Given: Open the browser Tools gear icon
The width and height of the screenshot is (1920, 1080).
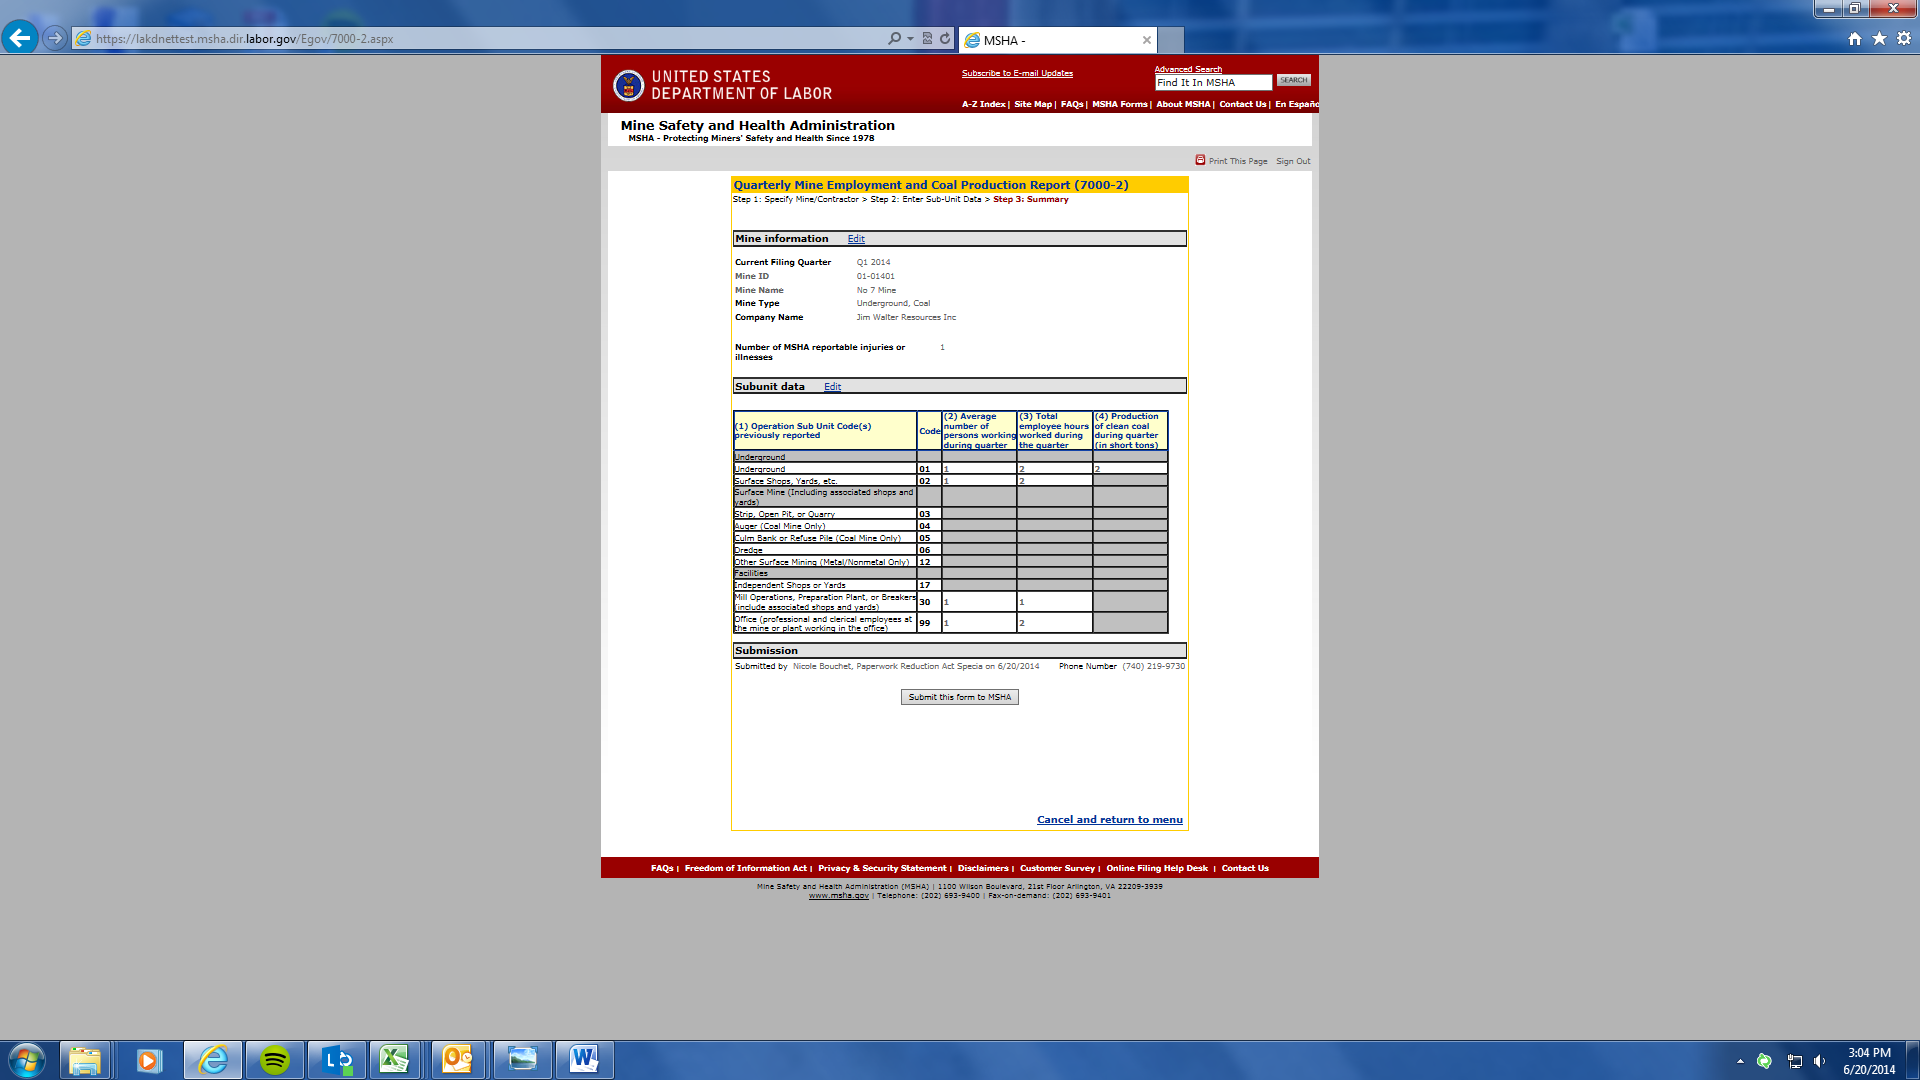Looking at the screenshot, I should pyautogui.click(x=1904, y=38).
